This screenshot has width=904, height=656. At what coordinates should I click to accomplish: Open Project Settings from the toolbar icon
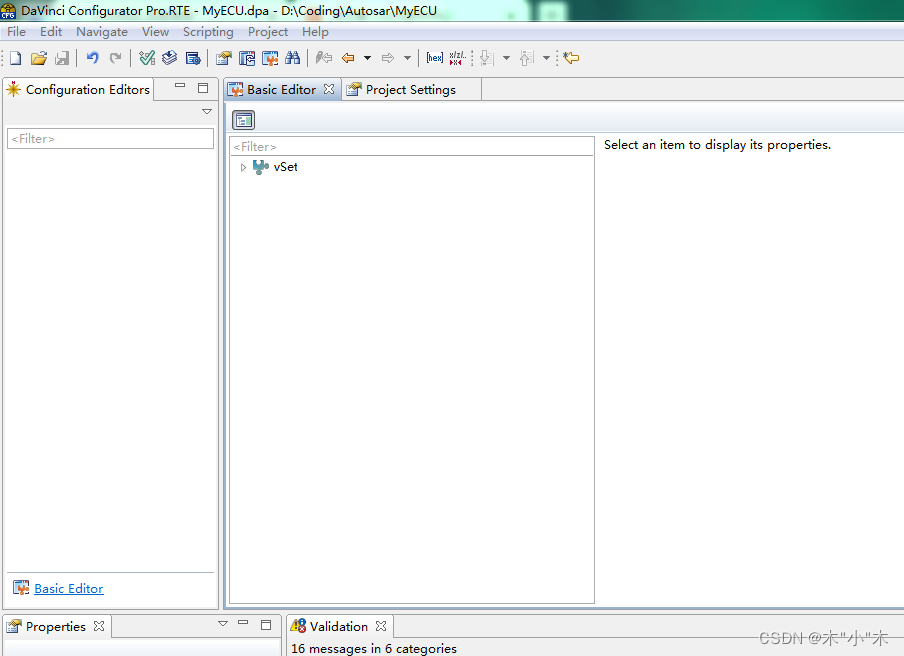(224, 58)
